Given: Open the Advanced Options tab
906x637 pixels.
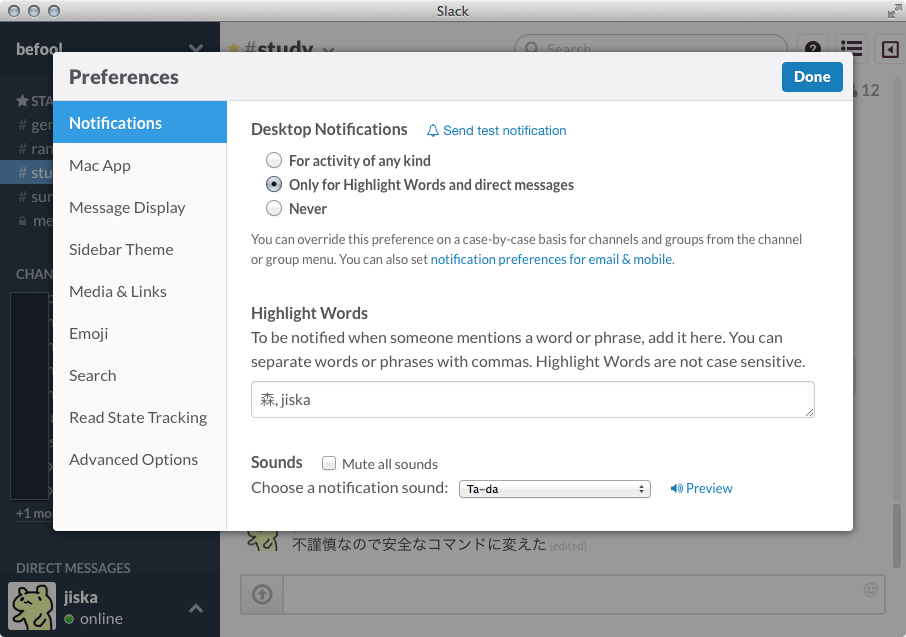Looking at the screenshot, I should click(x=140, y=460).
